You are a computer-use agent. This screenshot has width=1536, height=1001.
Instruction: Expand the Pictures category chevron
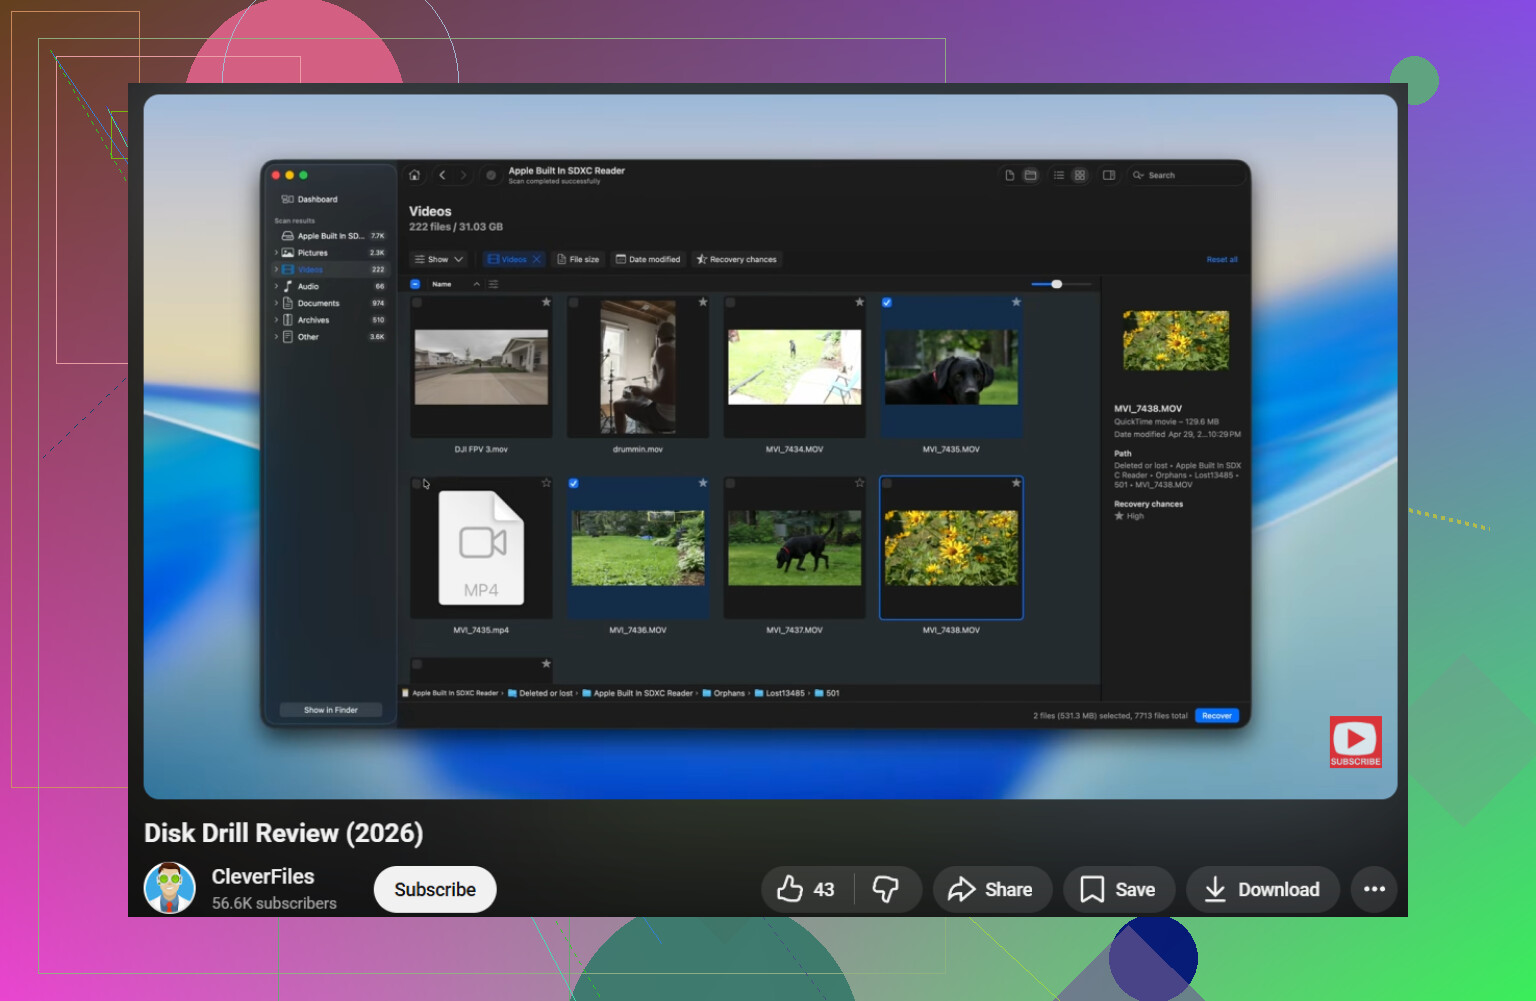coord(276,253)
